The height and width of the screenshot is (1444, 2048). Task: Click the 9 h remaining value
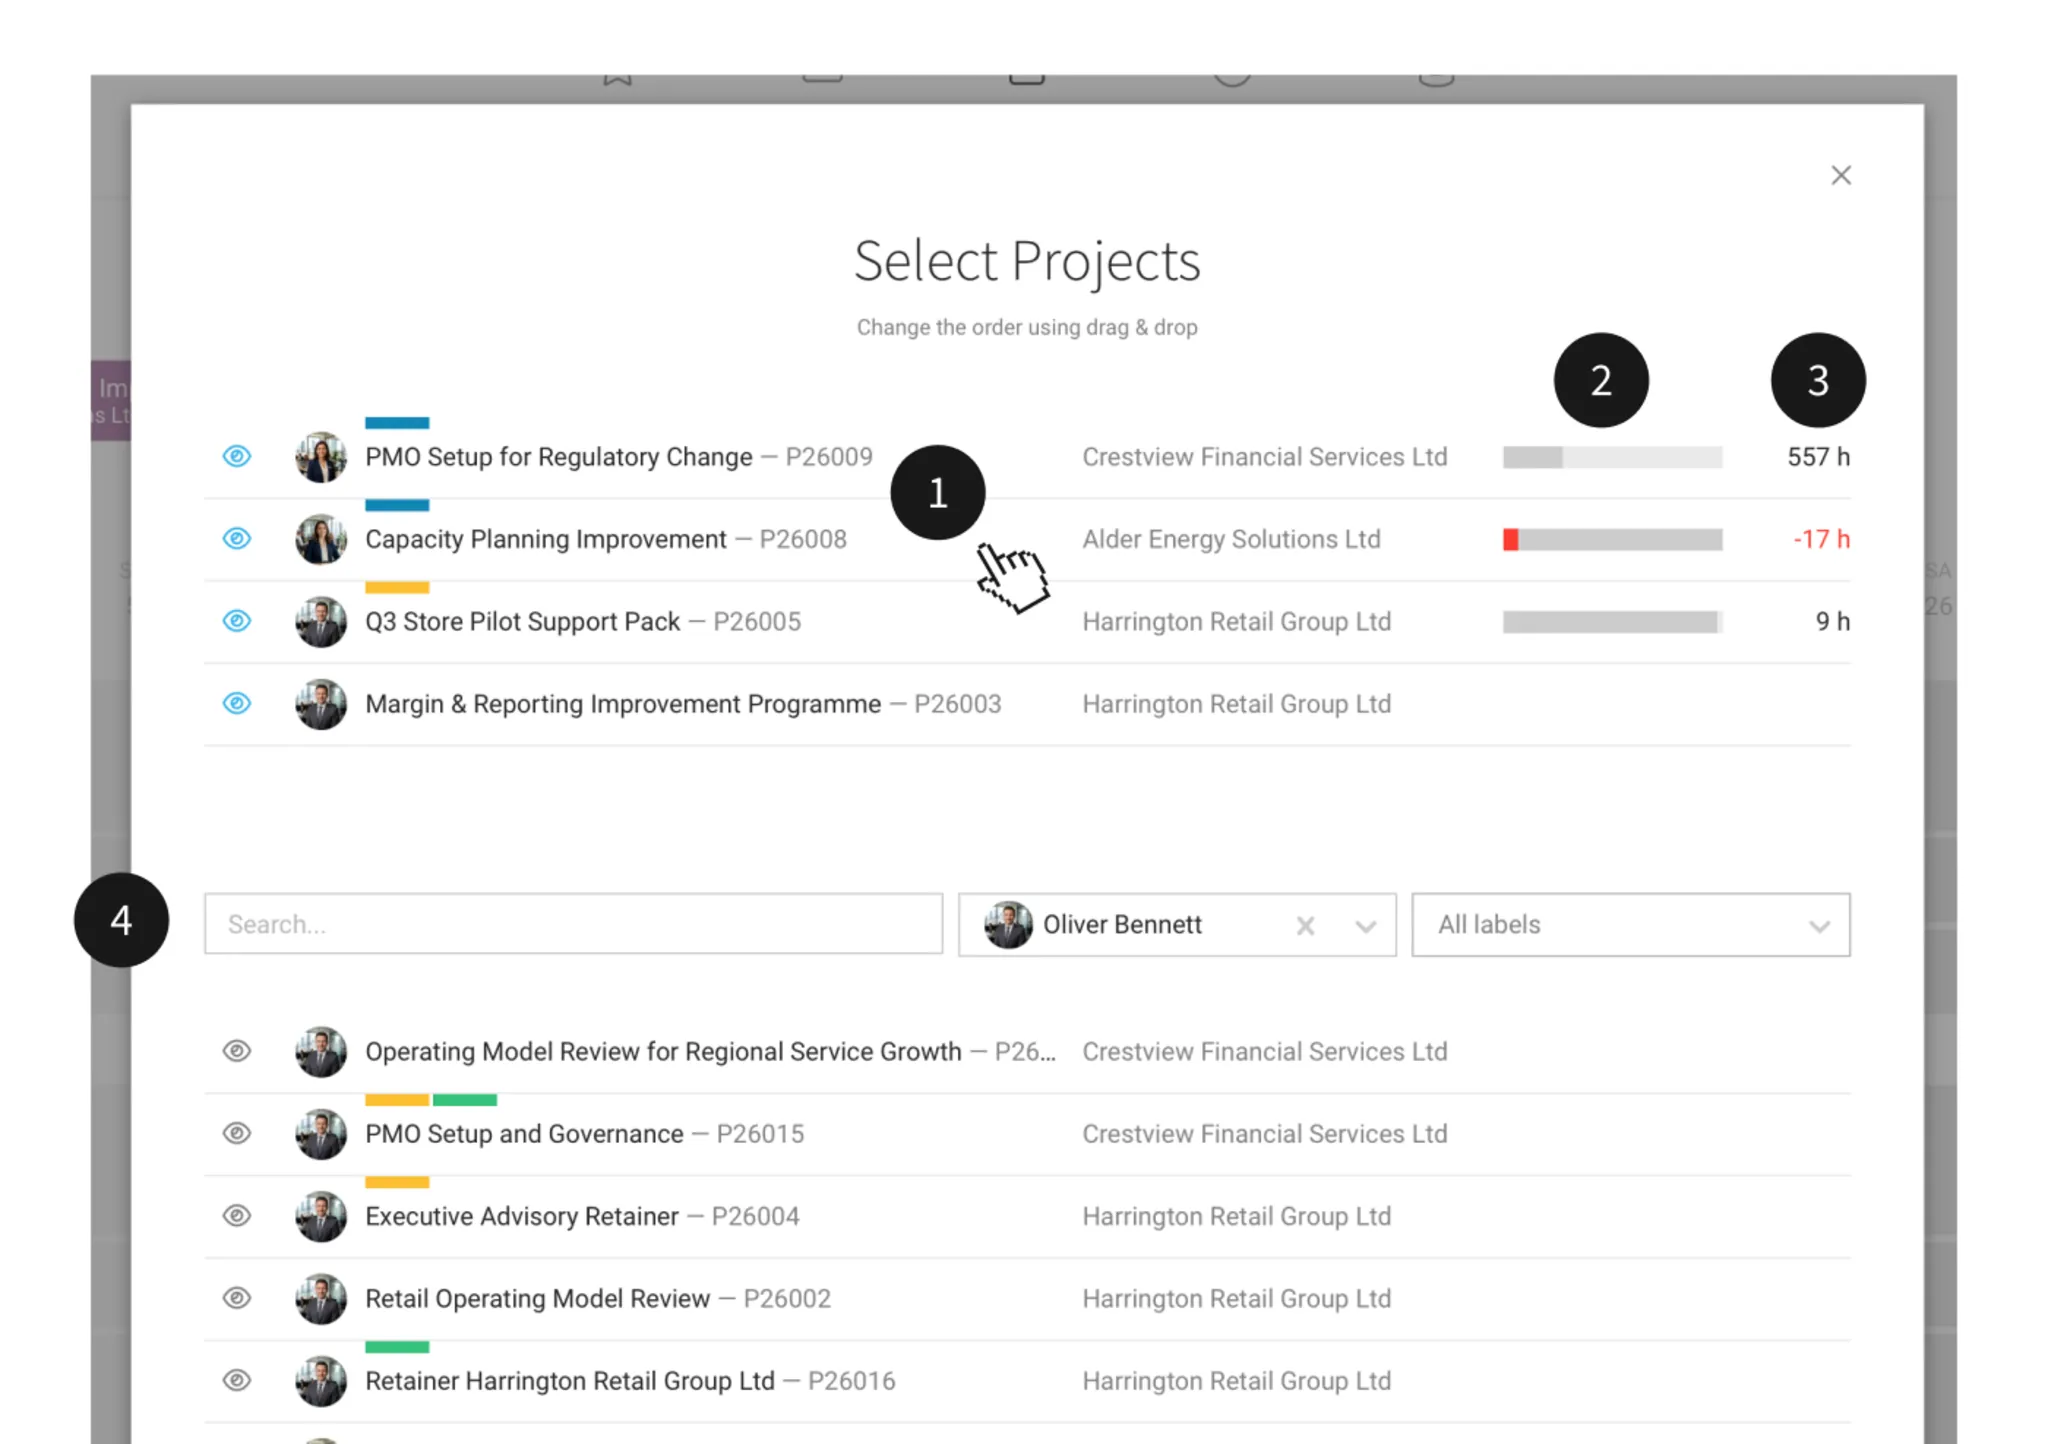1833,621
